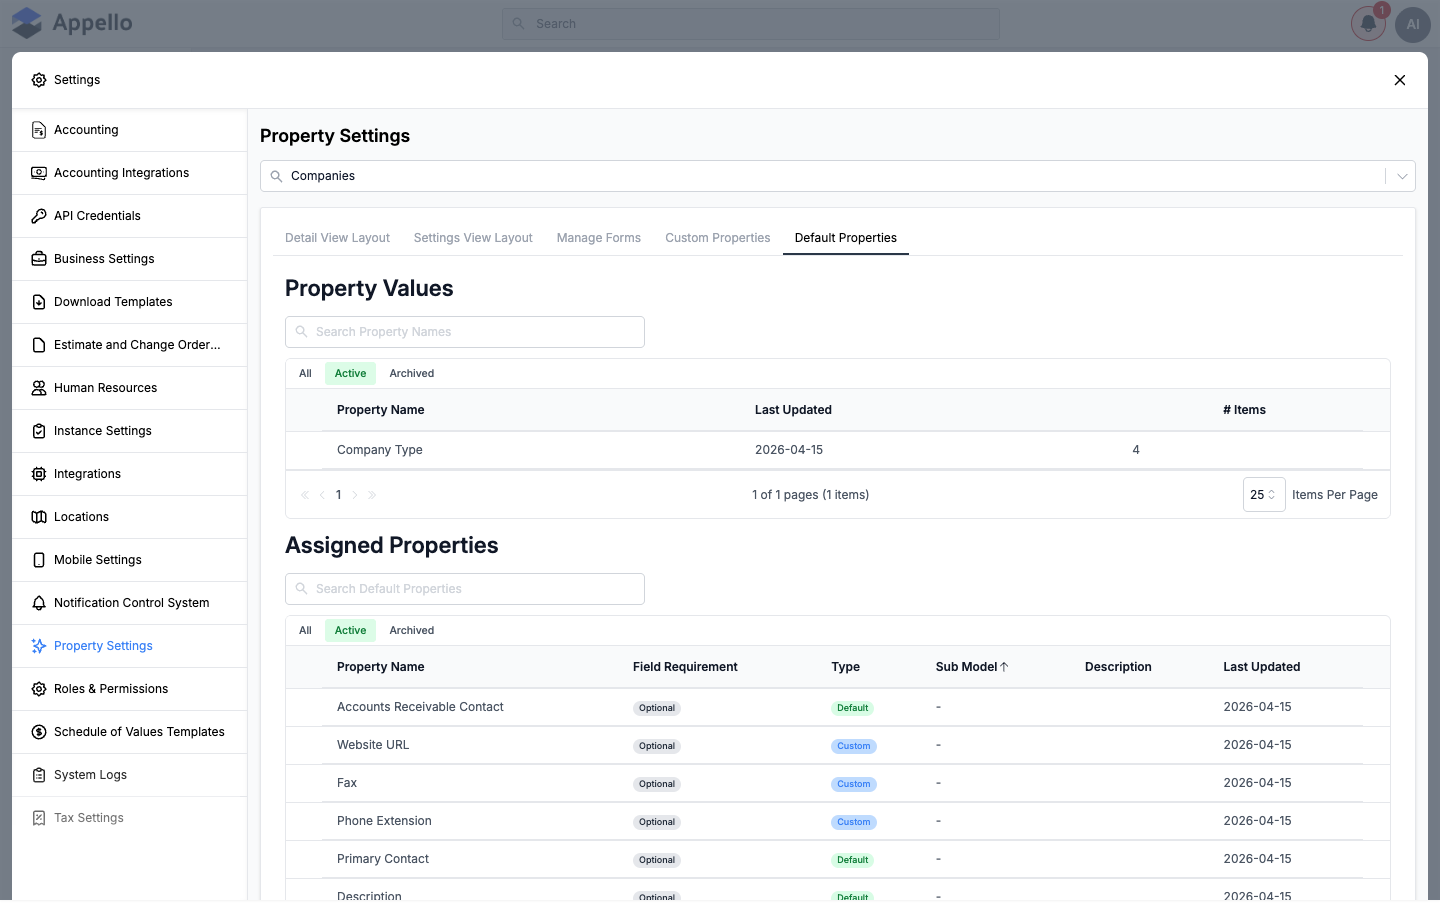Open the 25 items per page selector
1440x918 pixels.
click(x=1264, y=495)
